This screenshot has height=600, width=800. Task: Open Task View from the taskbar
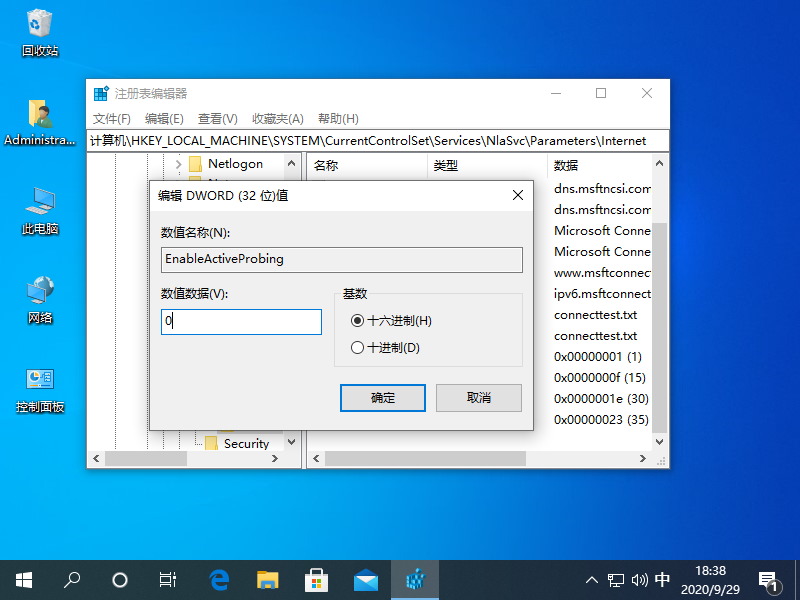point(167,579)
